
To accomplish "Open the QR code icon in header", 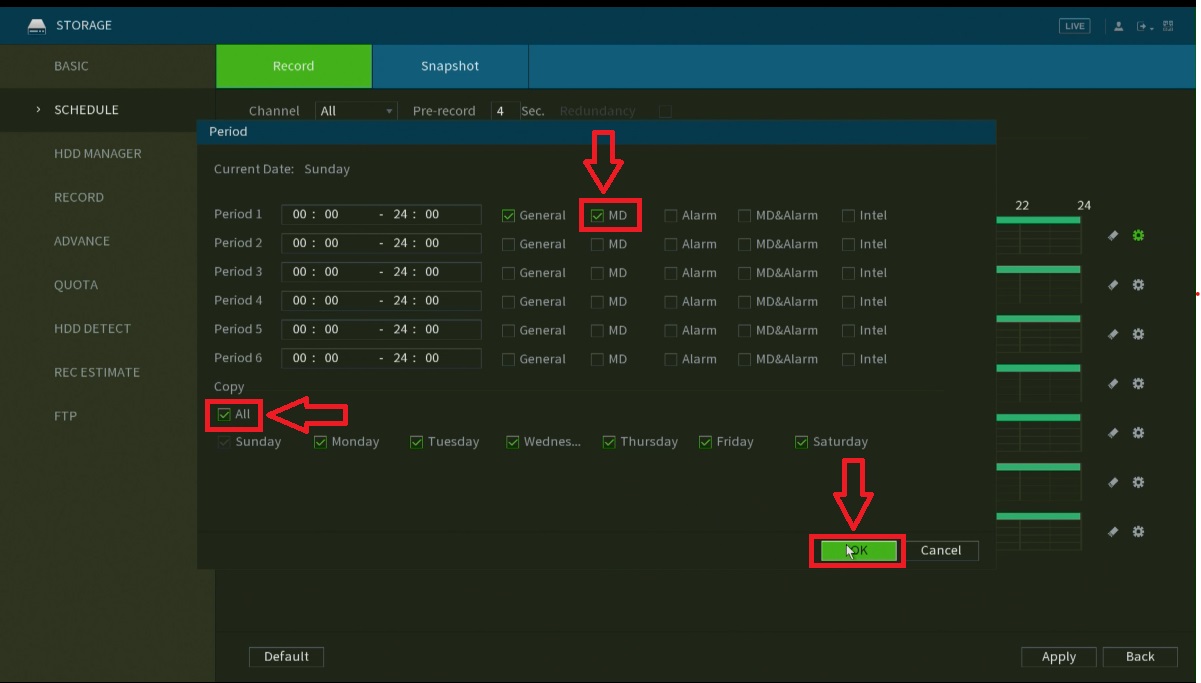I will click(1168, 26).
